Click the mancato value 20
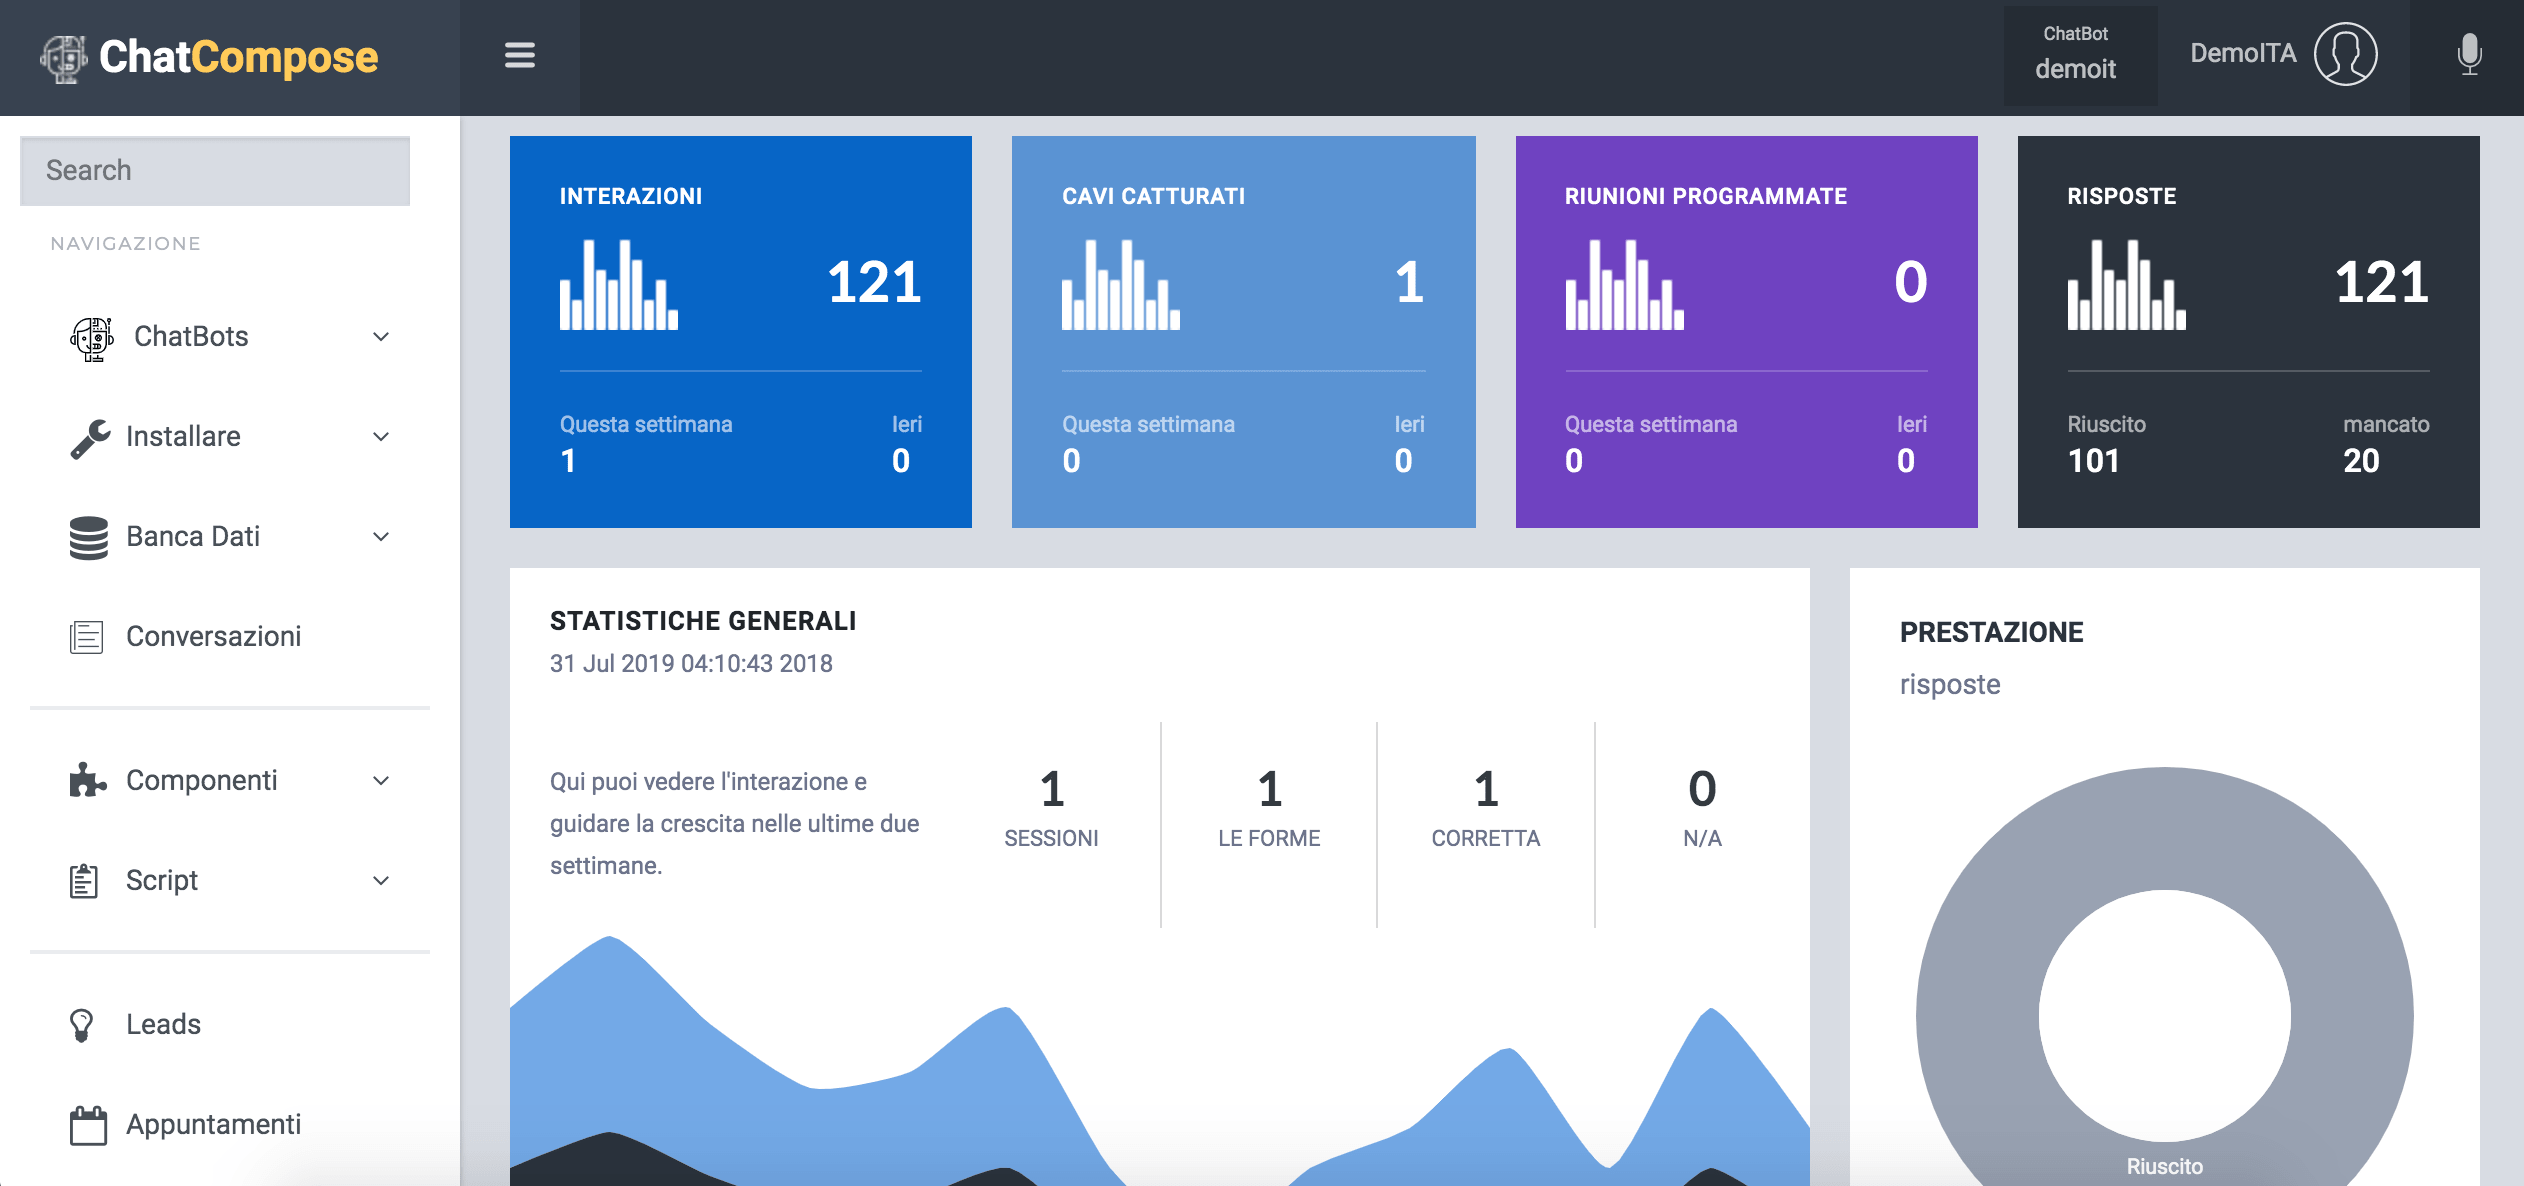2524x1186 pixels. (2361, 461)
